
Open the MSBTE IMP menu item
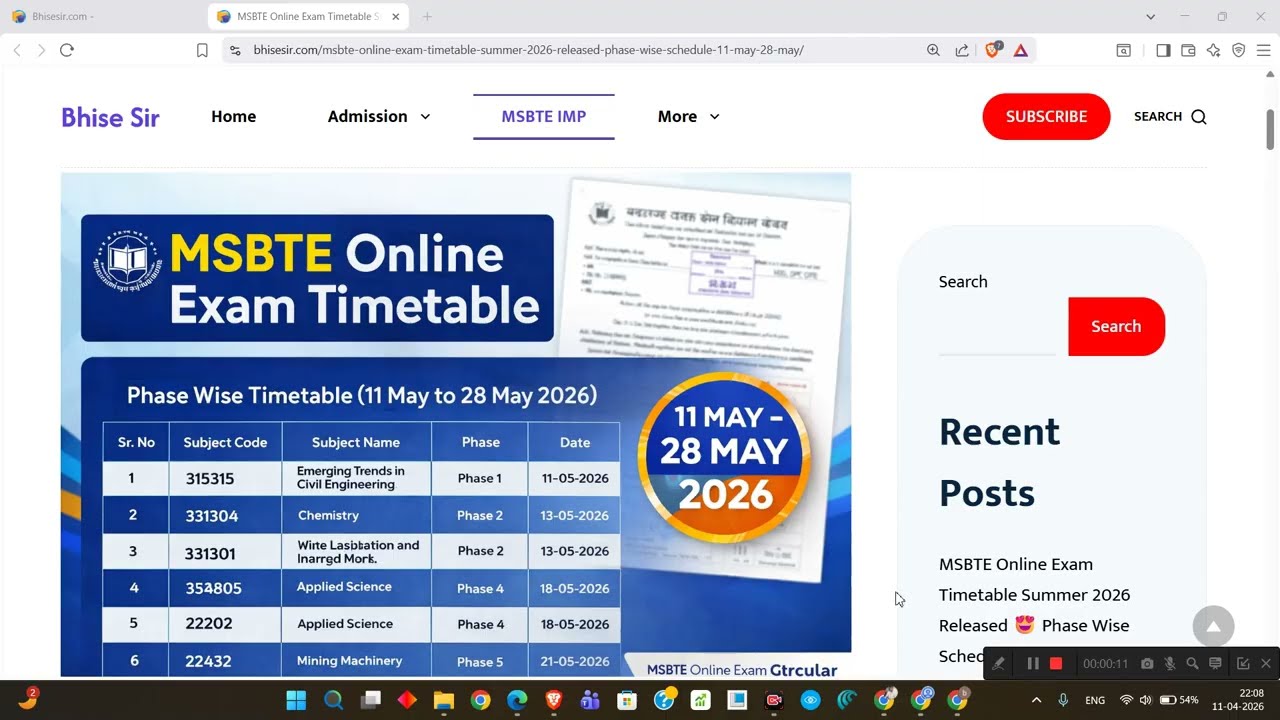(544, 117)
